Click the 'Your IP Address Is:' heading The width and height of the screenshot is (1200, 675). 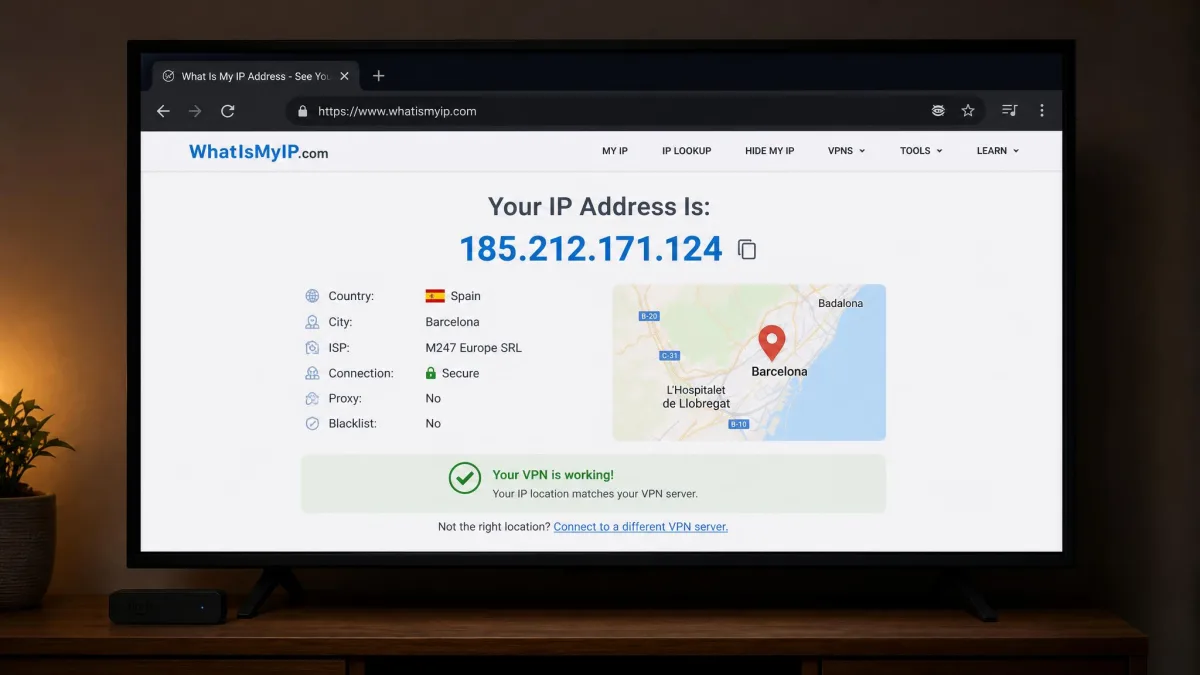(599, 207)
